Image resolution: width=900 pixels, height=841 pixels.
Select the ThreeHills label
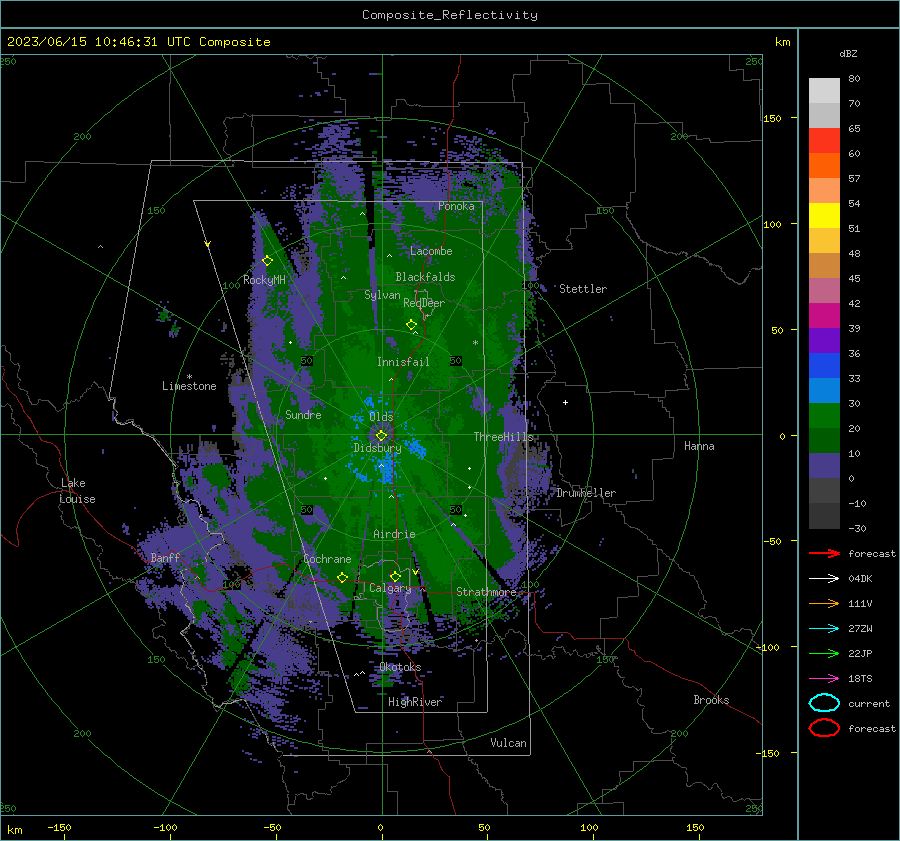503,437
